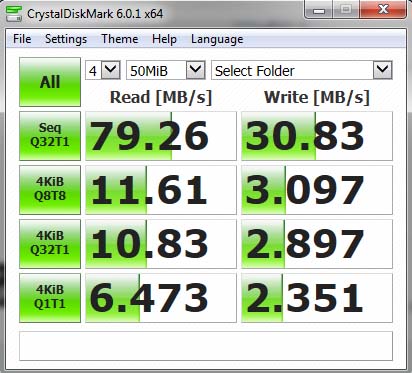The height and width of the screenshot is (373, 412).
Task: Click the Seq write result 30.83
Action: click(317, 136)
